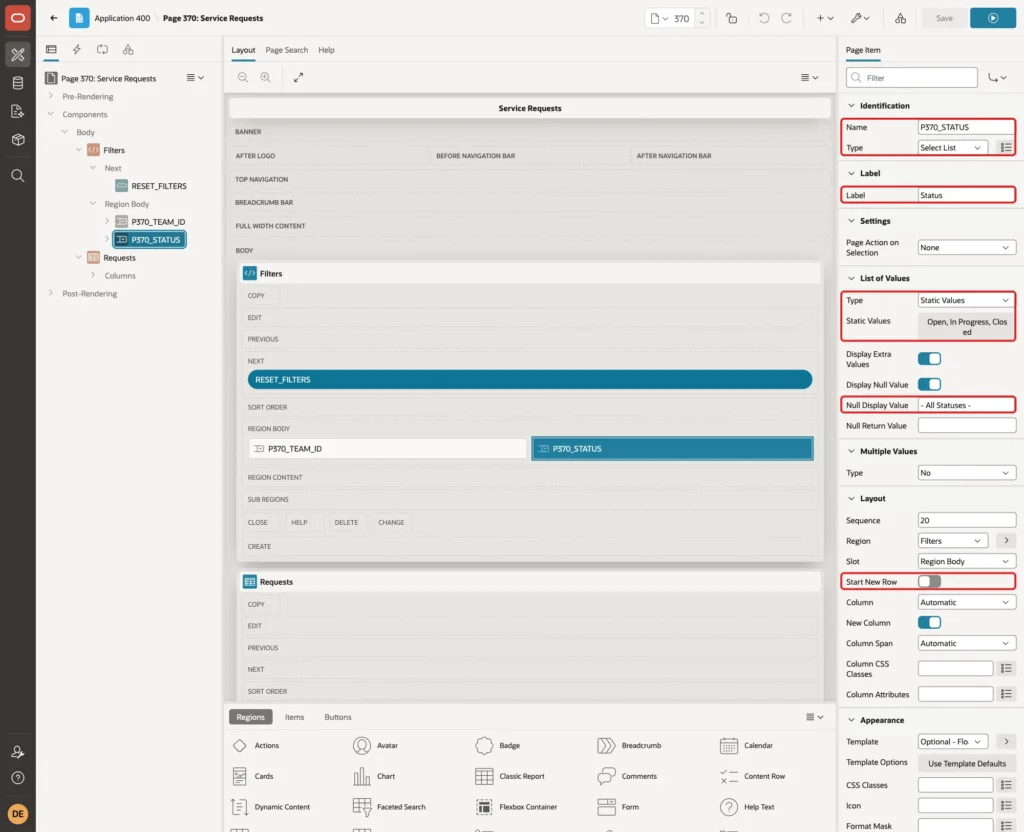Expand layout to full screen

coord(298,77)
